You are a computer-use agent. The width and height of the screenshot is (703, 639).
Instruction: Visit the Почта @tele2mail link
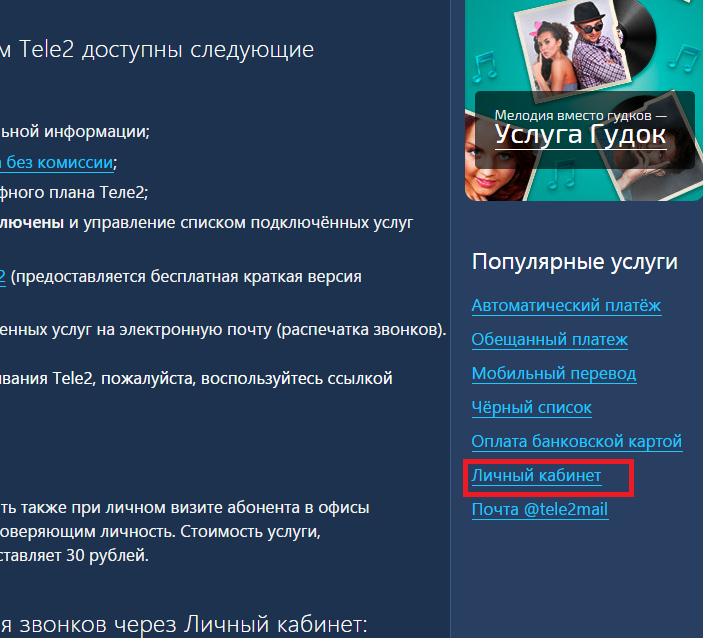[x=539, y=510]
